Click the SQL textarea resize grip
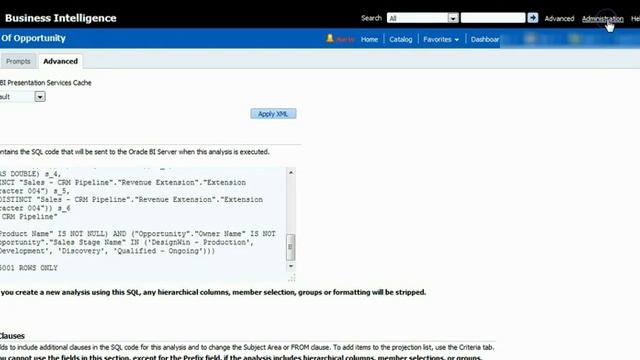 coord(291,278)
